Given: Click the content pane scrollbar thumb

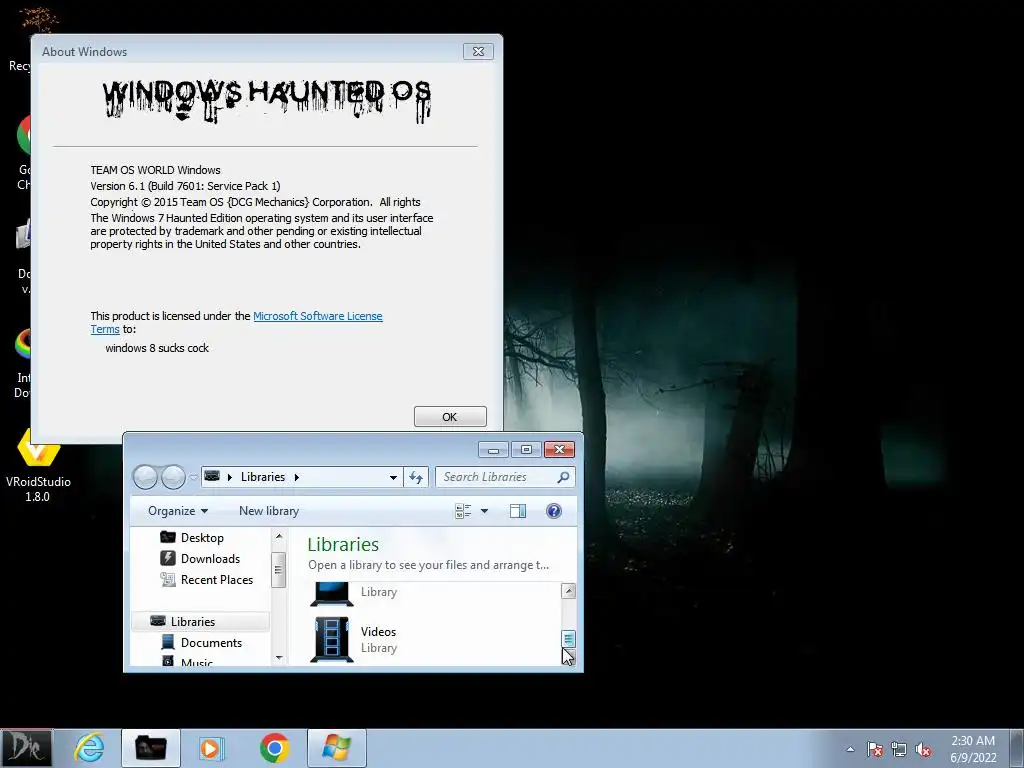Looking at the screenshot, I should [569, 639].
